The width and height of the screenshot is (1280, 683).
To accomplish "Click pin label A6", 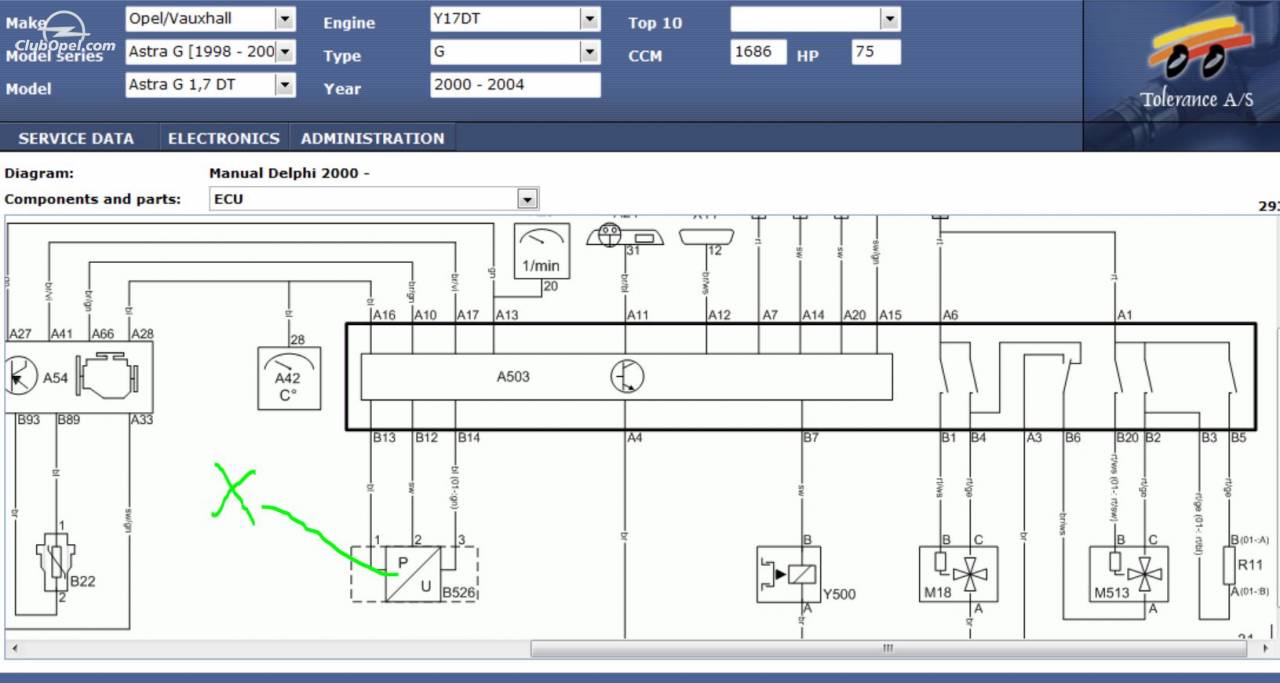I will tap(950, 315).
